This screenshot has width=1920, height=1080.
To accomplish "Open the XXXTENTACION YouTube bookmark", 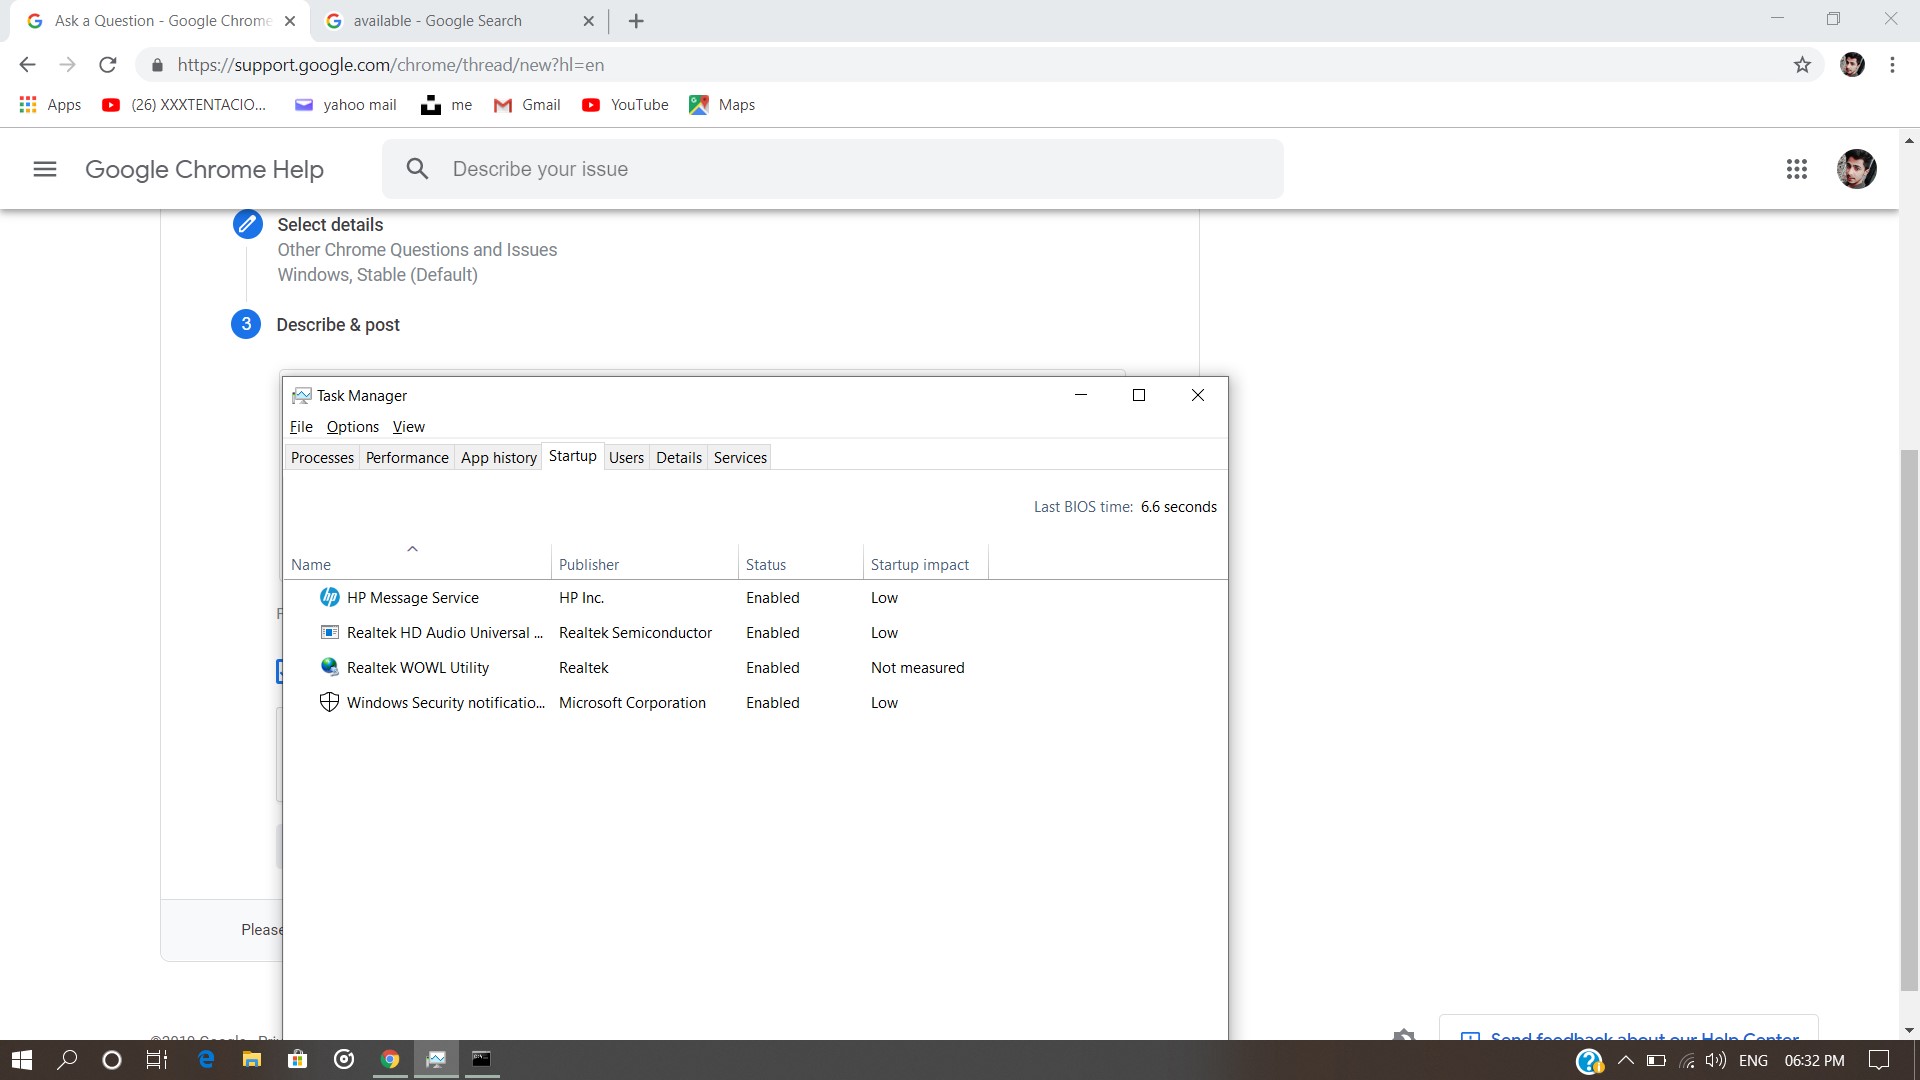I will [x=184, y=105].
